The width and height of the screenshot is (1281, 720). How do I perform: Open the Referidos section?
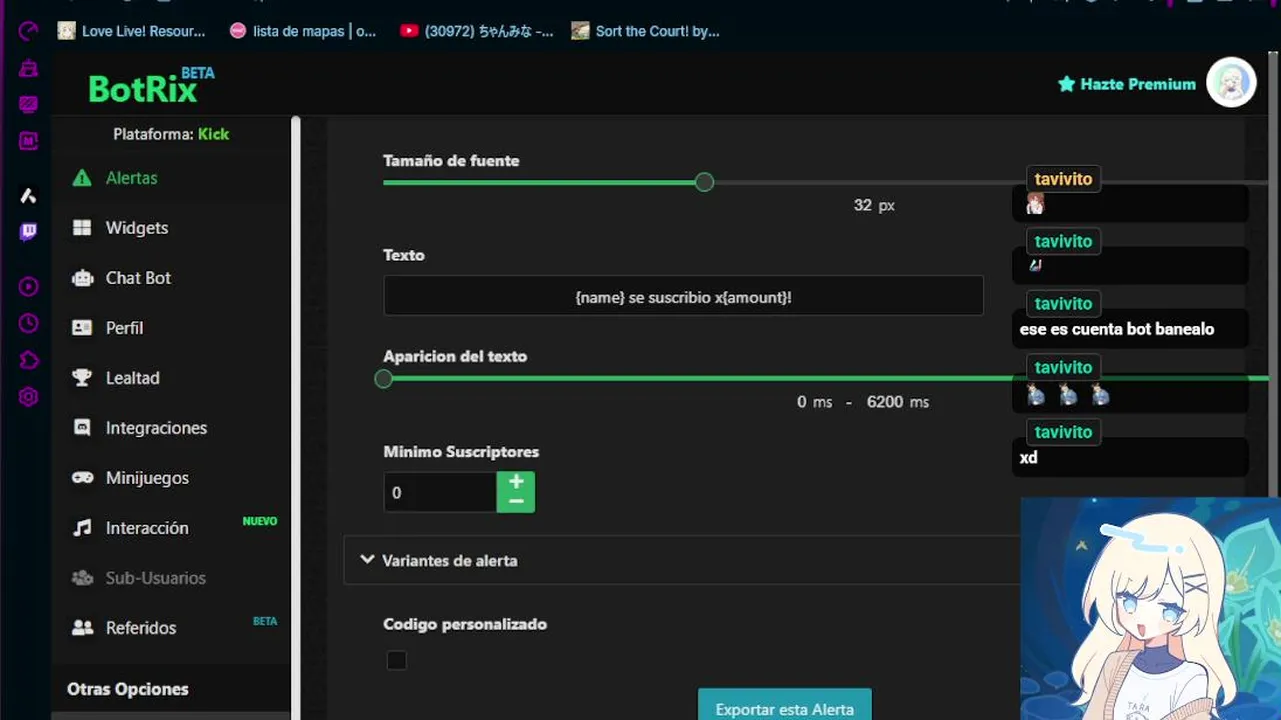click(x=141, y=628)
